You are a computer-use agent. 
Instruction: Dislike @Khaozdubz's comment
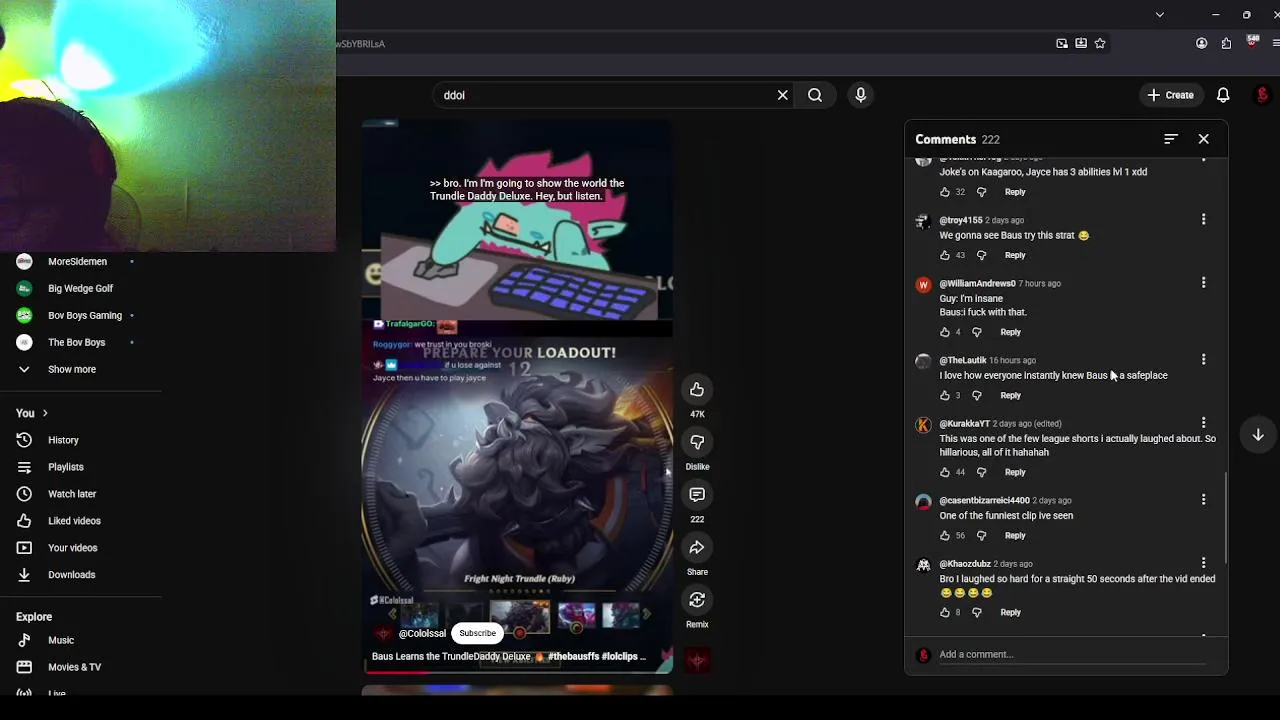tap(977, 612)
